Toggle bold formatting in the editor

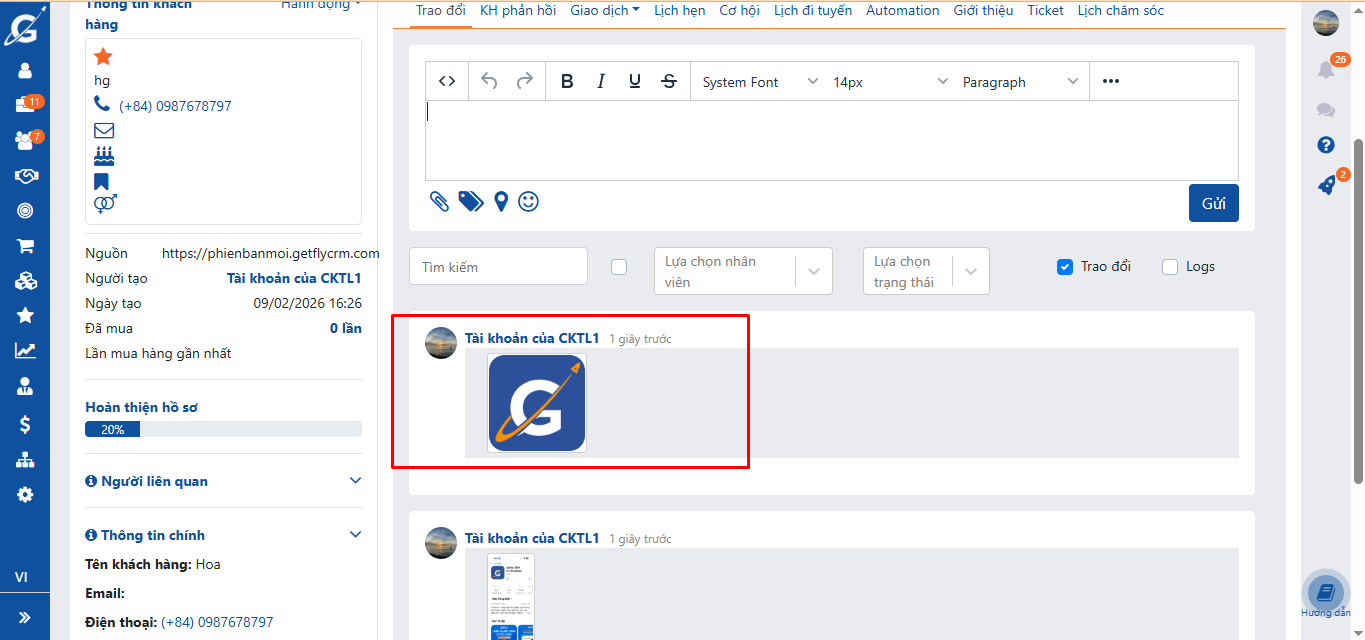pyautogui.click(x=567, y=82)
